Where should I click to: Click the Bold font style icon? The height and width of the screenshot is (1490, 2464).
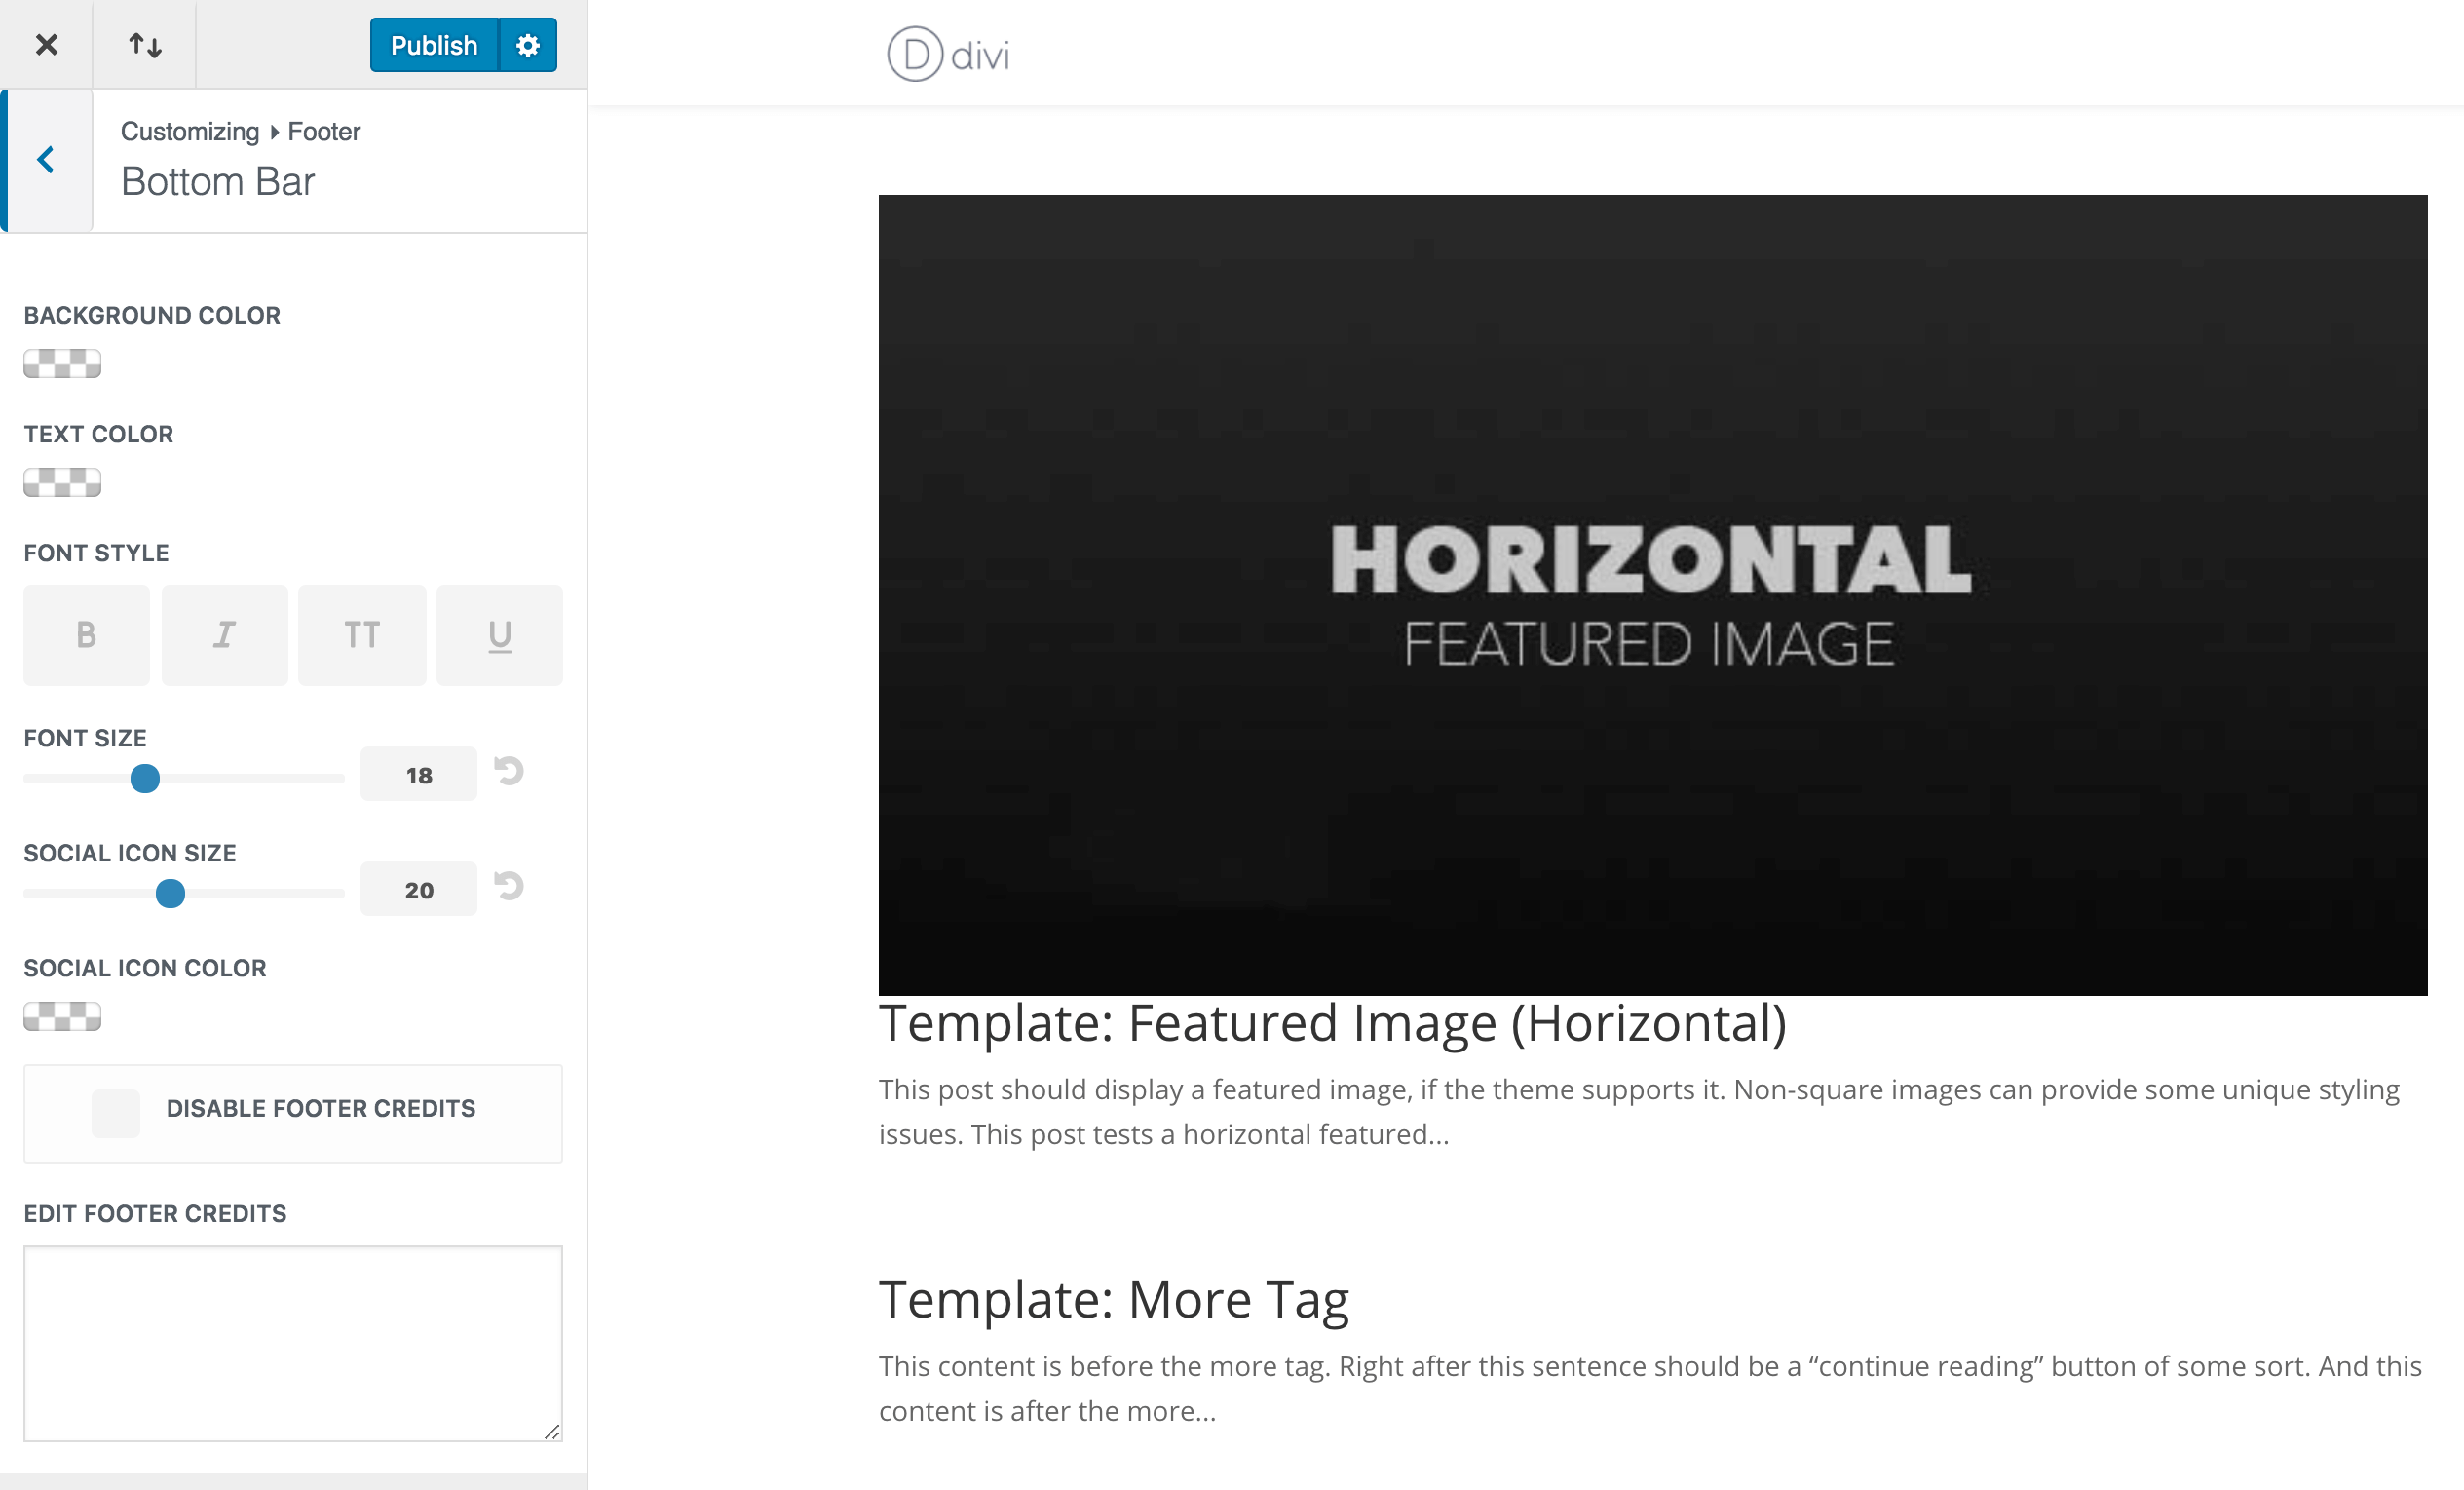(87, 634)
